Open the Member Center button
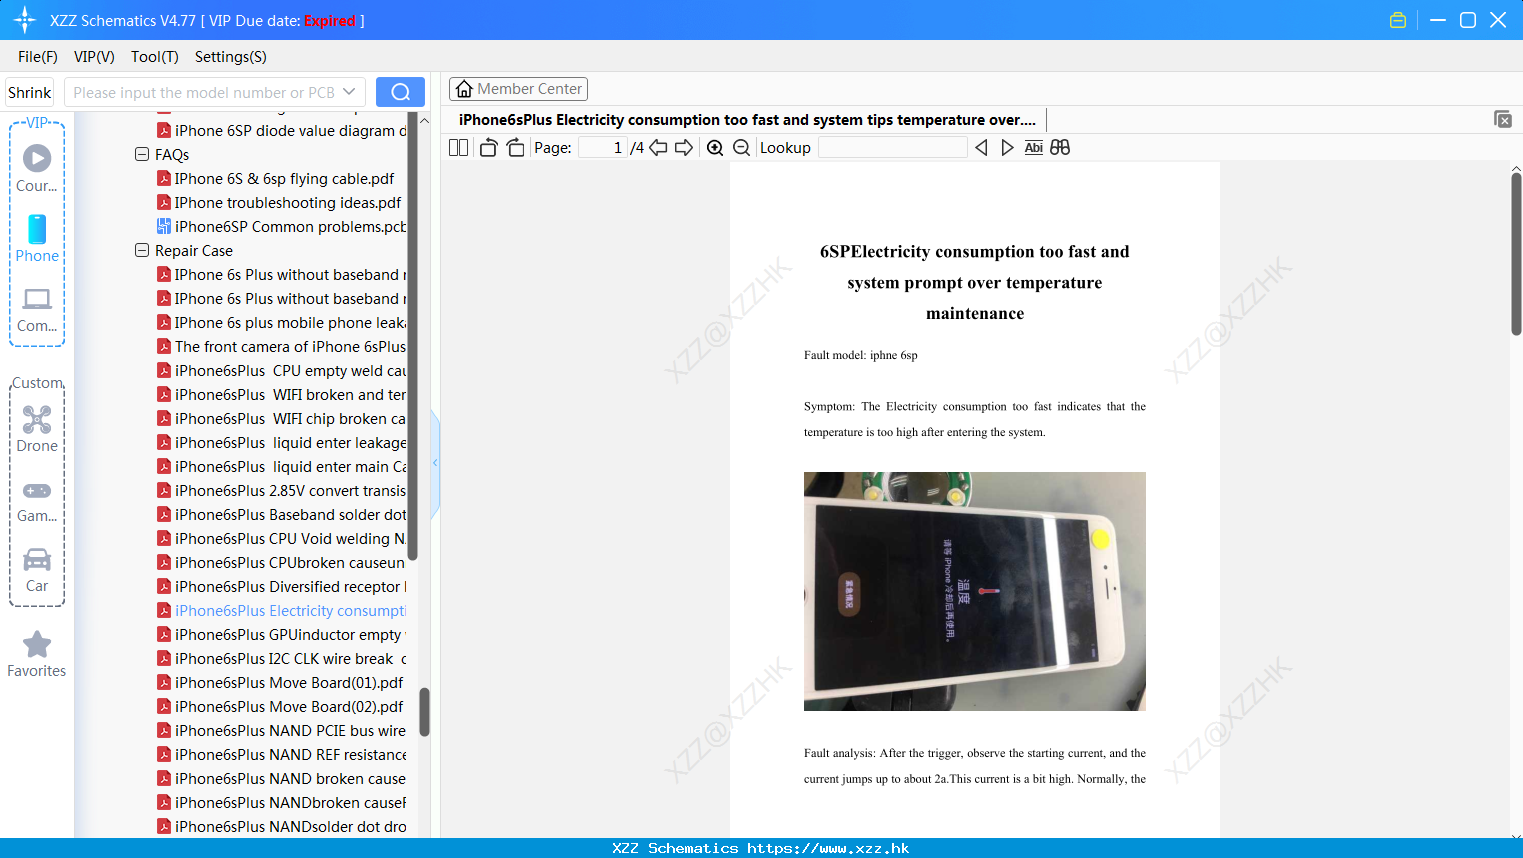 (x=519, y=89)
